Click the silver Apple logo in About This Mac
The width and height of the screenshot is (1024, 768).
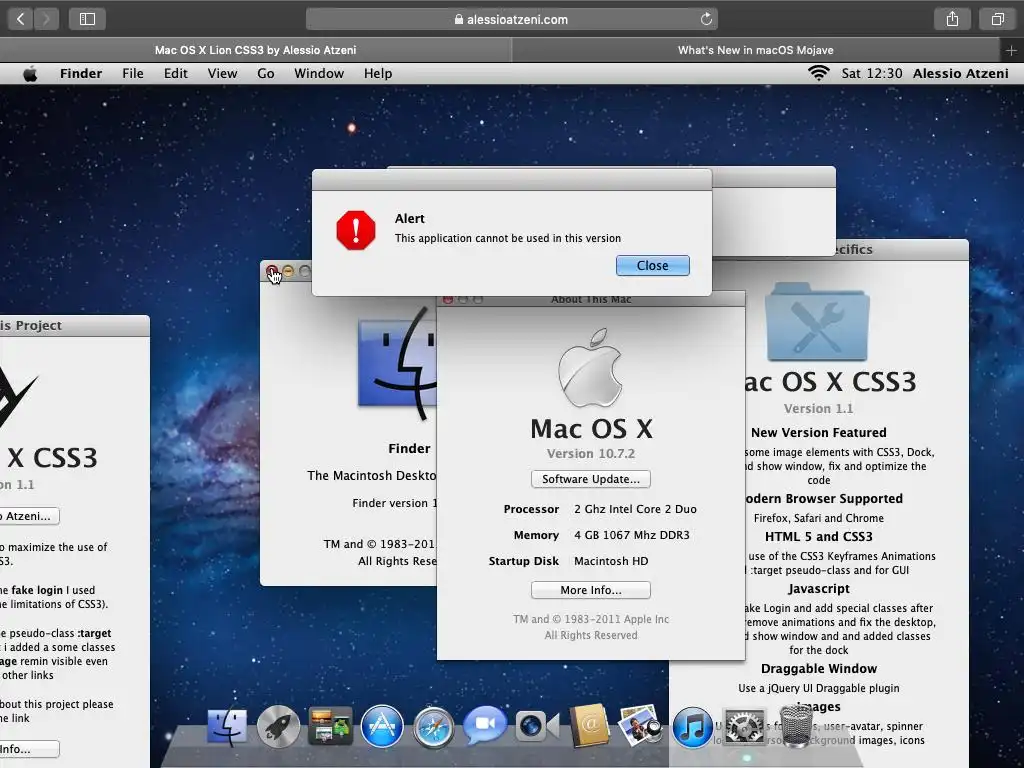pyautogui.click(x=590, y=368)
